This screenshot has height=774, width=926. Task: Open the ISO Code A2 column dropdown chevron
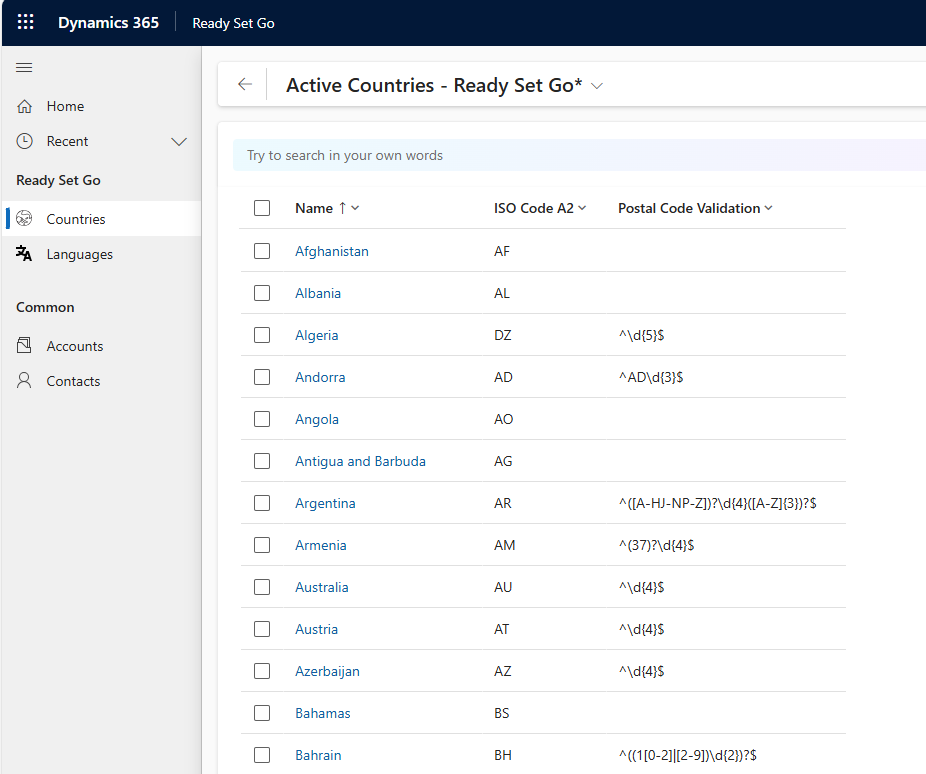click(x=582, y=208)
